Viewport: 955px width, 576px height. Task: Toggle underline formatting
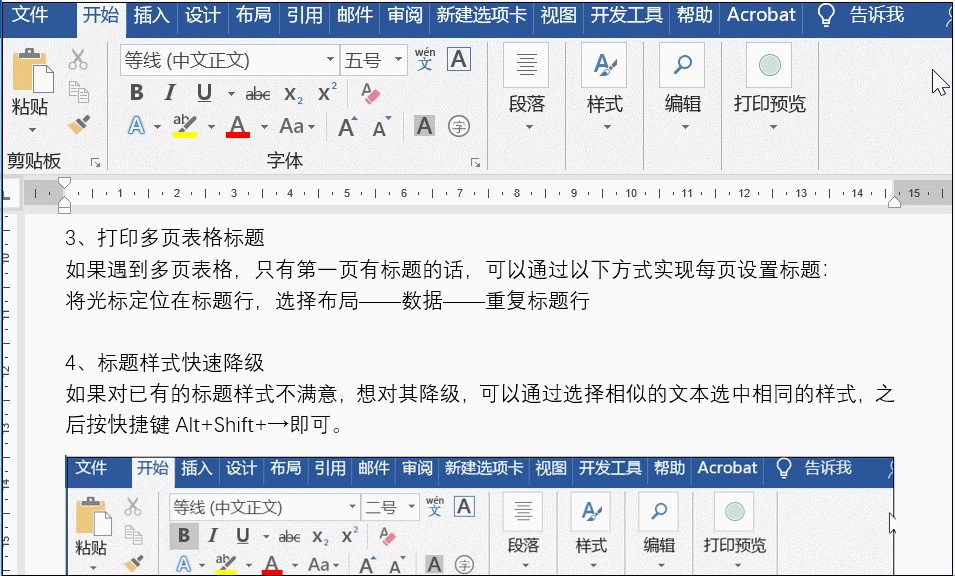click(x=203, y=92)
